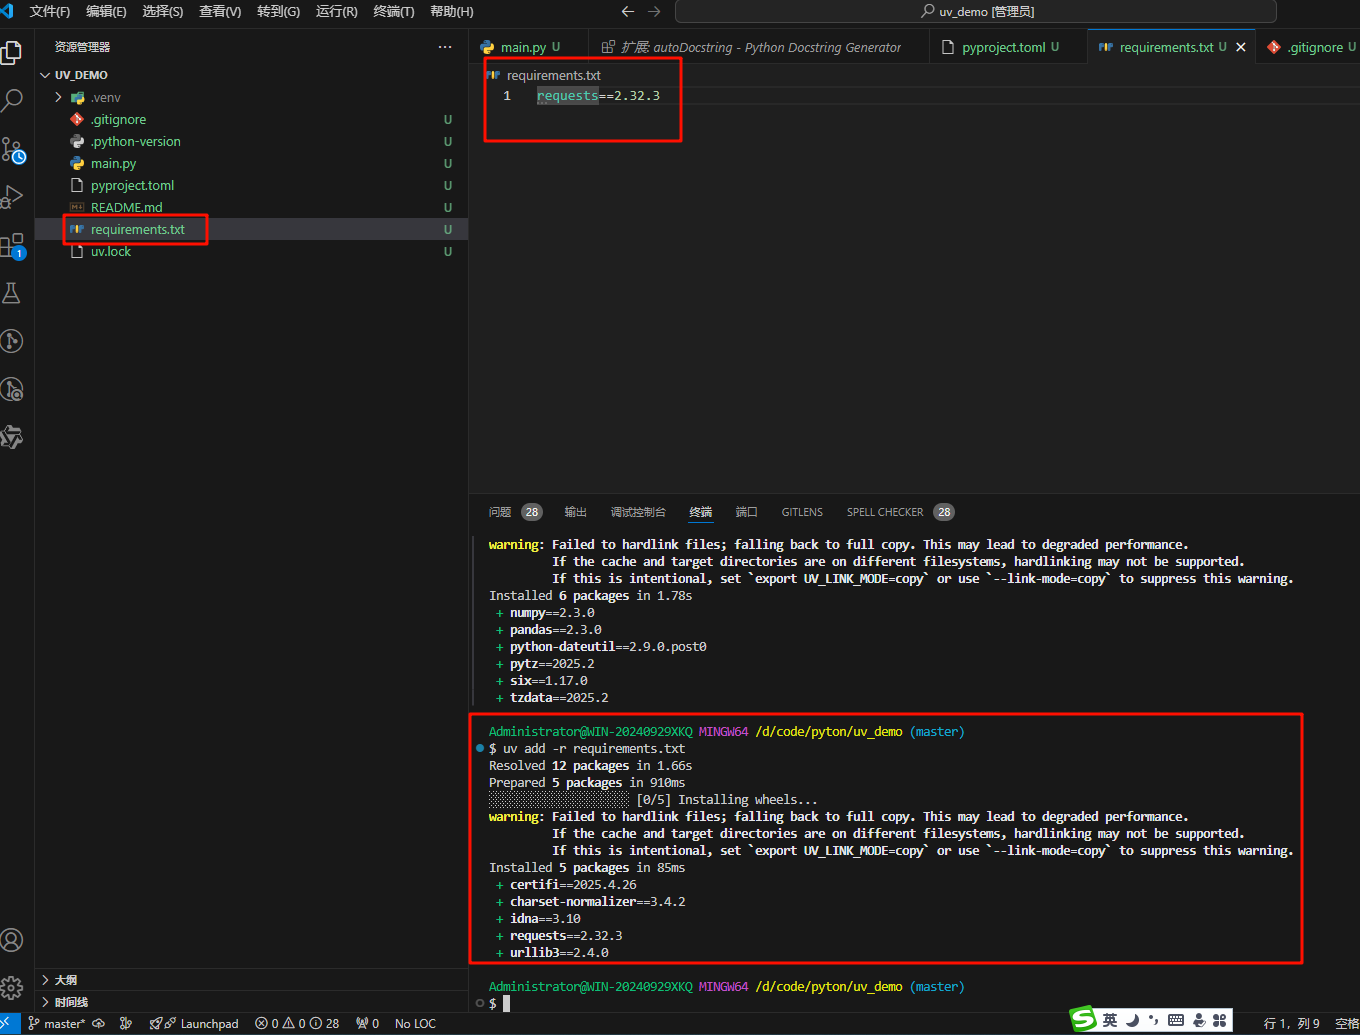Open the 文件(F) menu
This screenshot has width=1360, height=1035.
[x=50, y=11]
